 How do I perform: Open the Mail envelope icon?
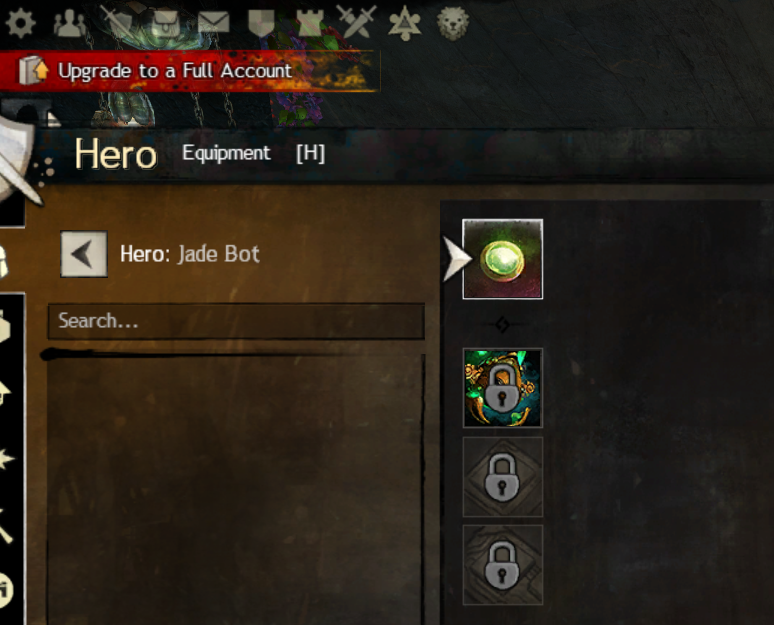coord(213,22)
